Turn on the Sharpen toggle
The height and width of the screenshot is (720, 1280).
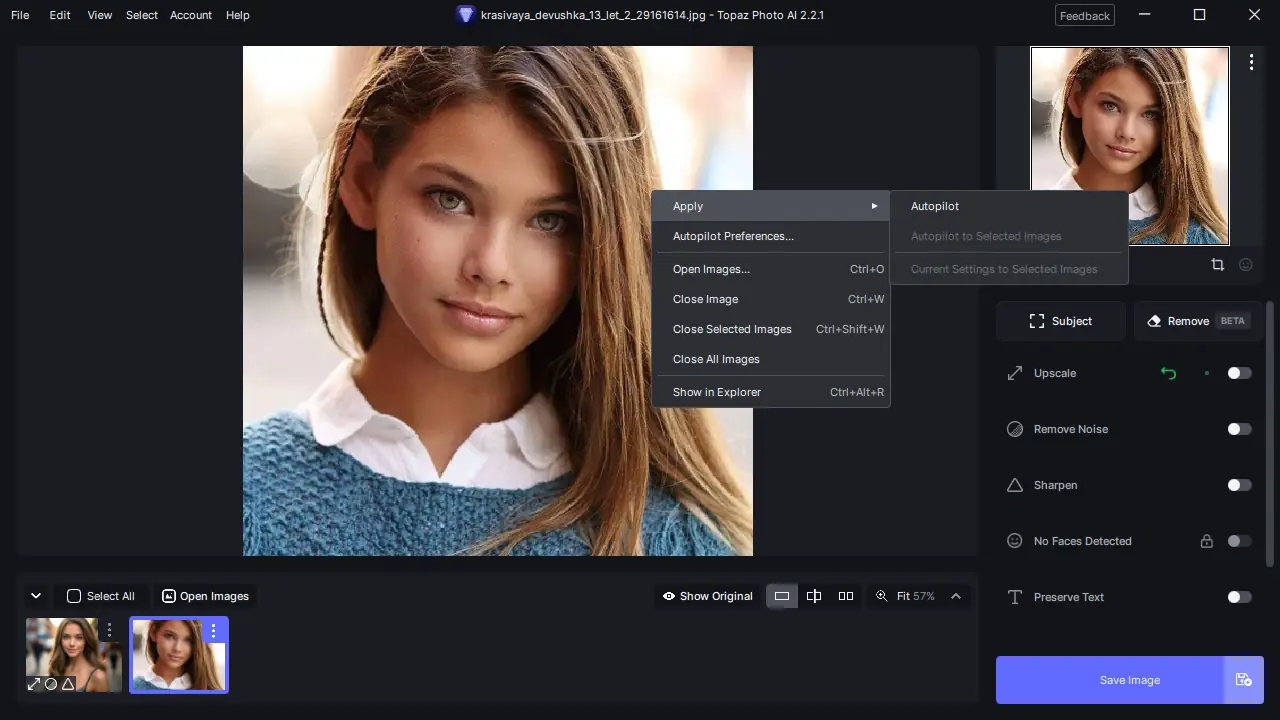[1239, 485]
